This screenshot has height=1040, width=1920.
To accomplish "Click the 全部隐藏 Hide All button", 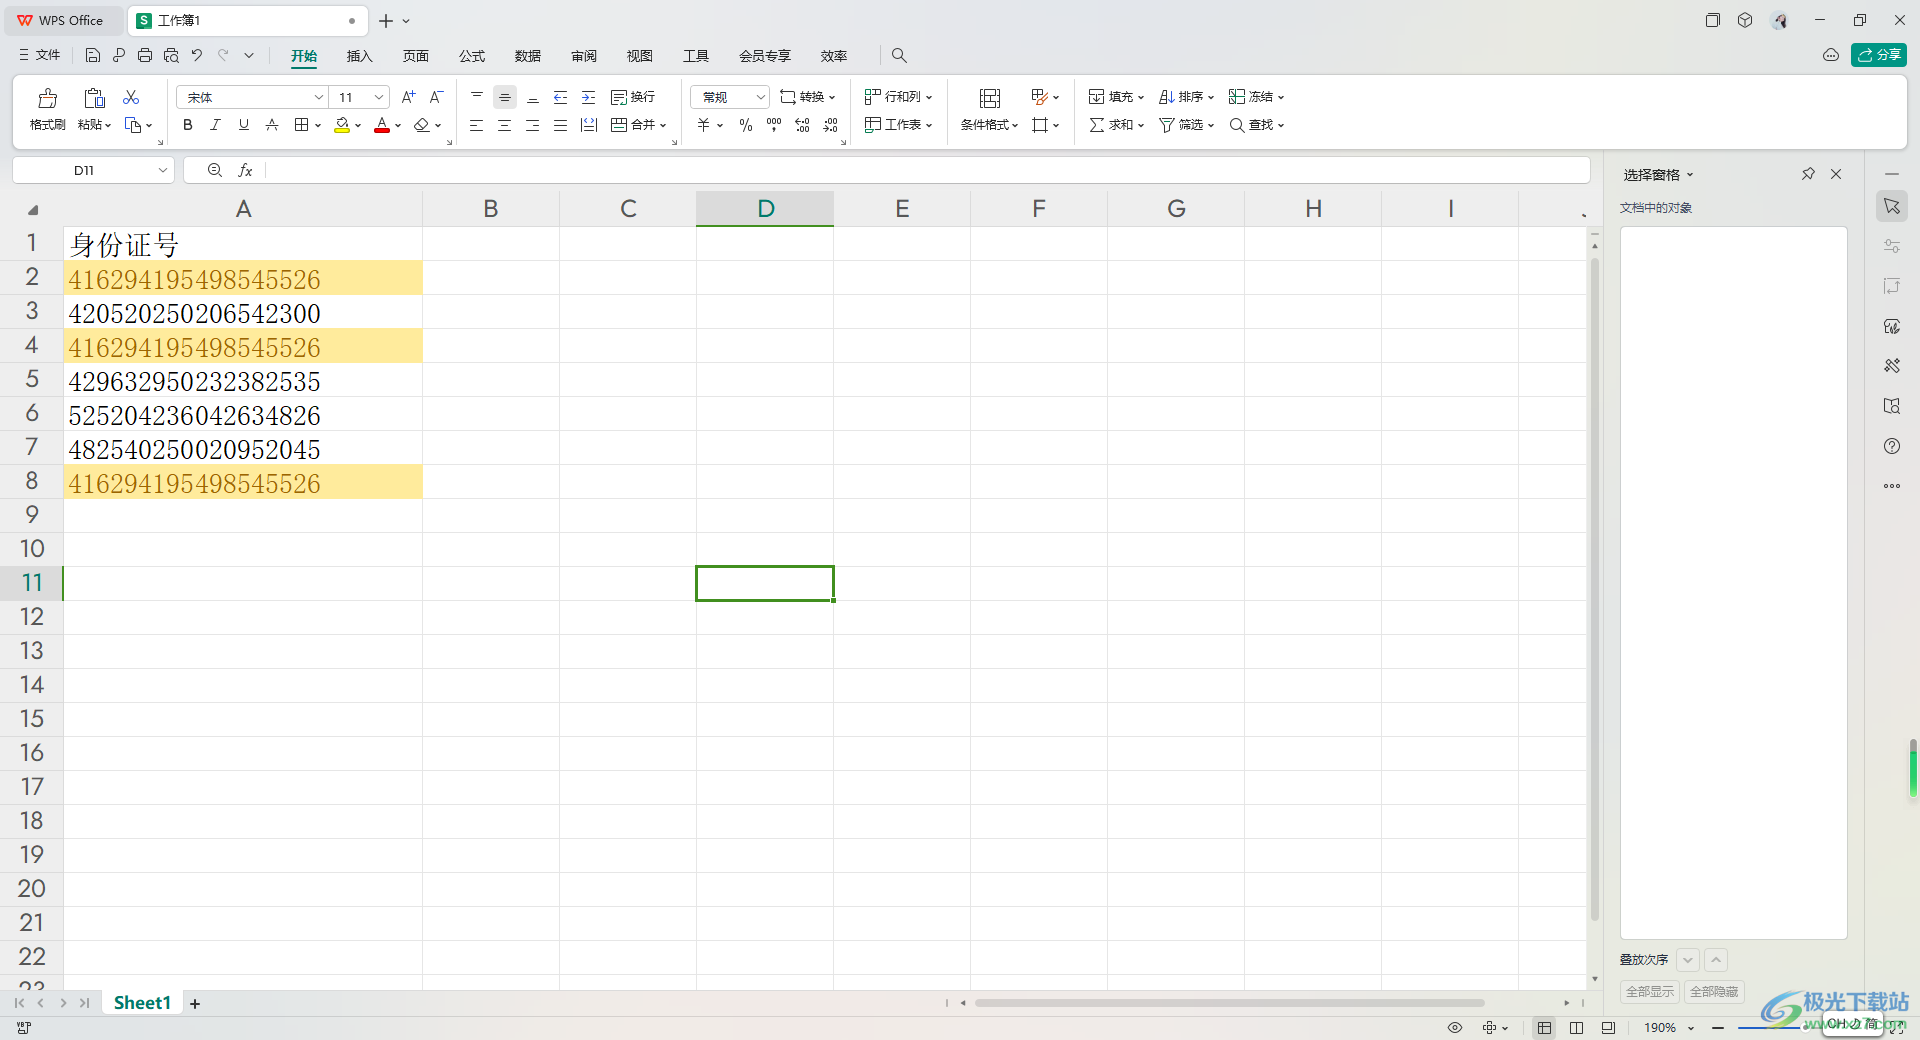I will (x=1714, y=992).
